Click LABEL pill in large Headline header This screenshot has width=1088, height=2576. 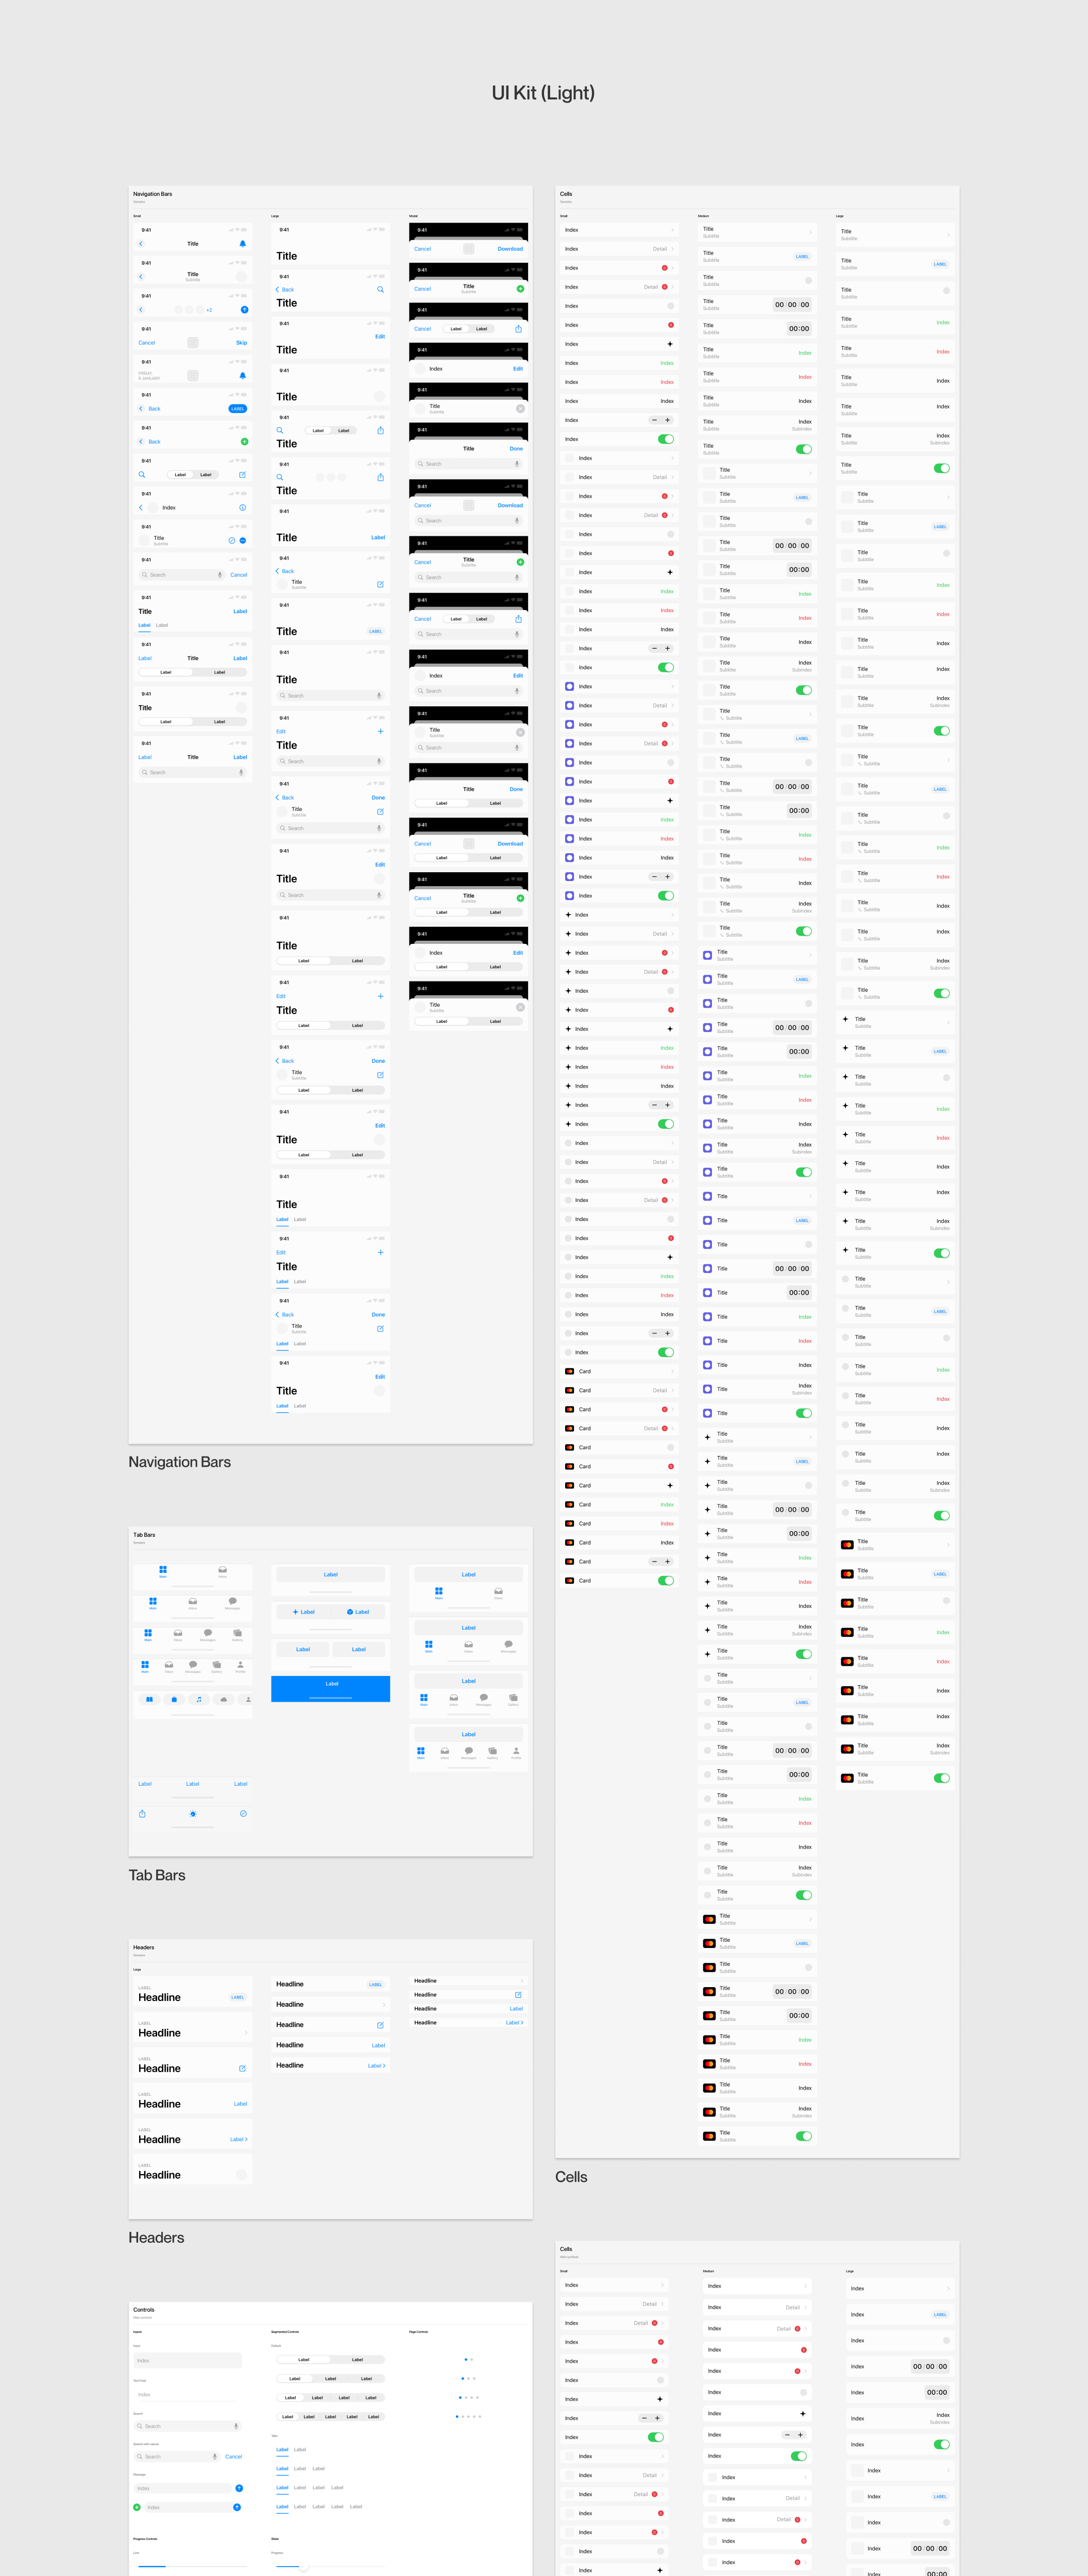click(x=237, y=1998)
